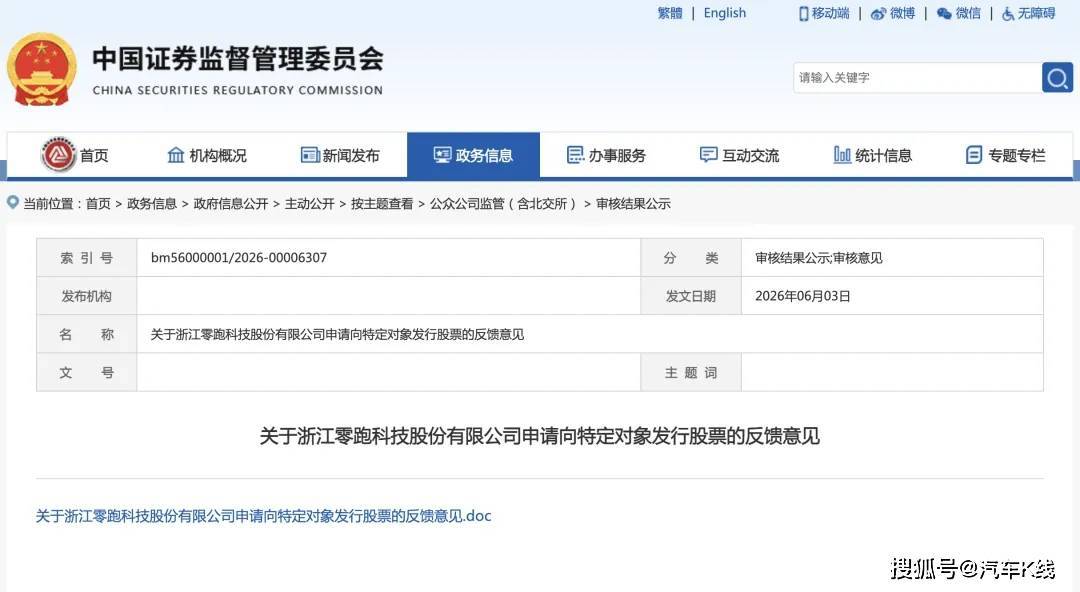The image size is (1080, 592).
Task: Click the blue search magnifier button
Action: [1057, 78]
